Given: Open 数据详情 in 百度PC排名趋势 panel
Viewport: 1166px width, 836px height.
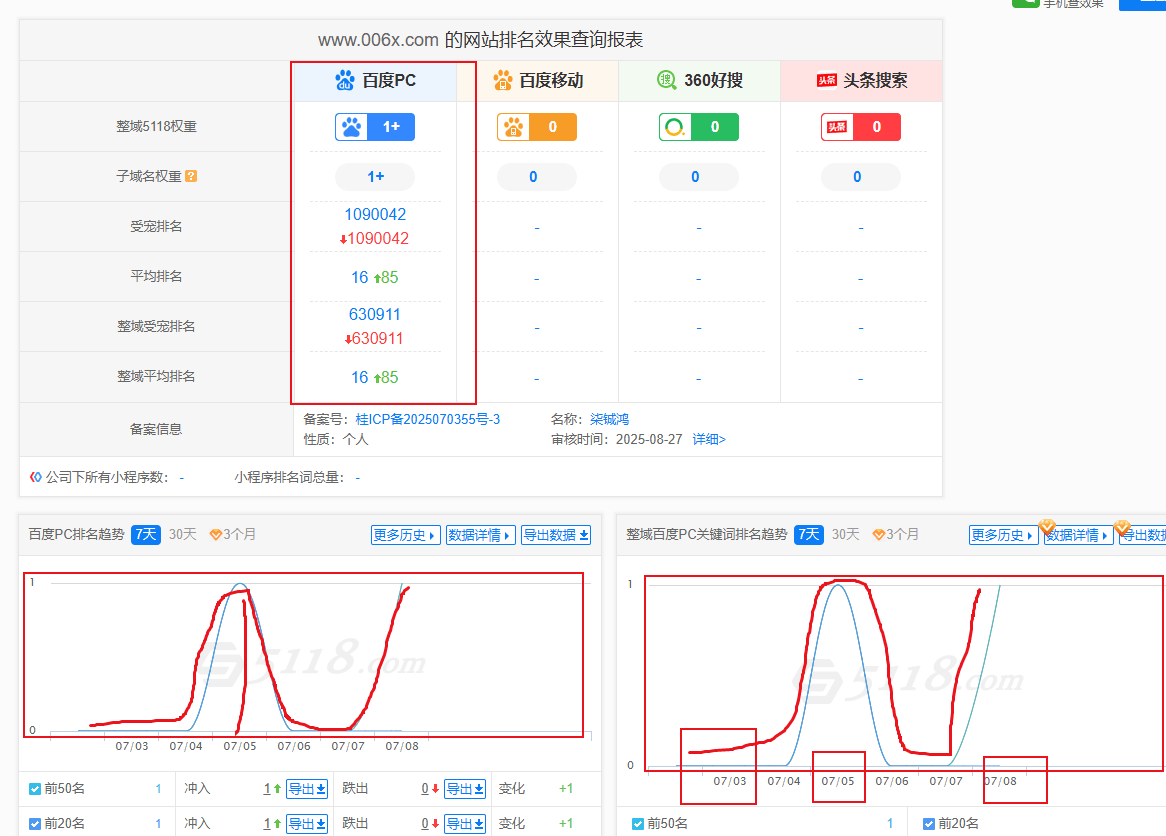Looking at the screenshot, I should (x=480, y=535).
